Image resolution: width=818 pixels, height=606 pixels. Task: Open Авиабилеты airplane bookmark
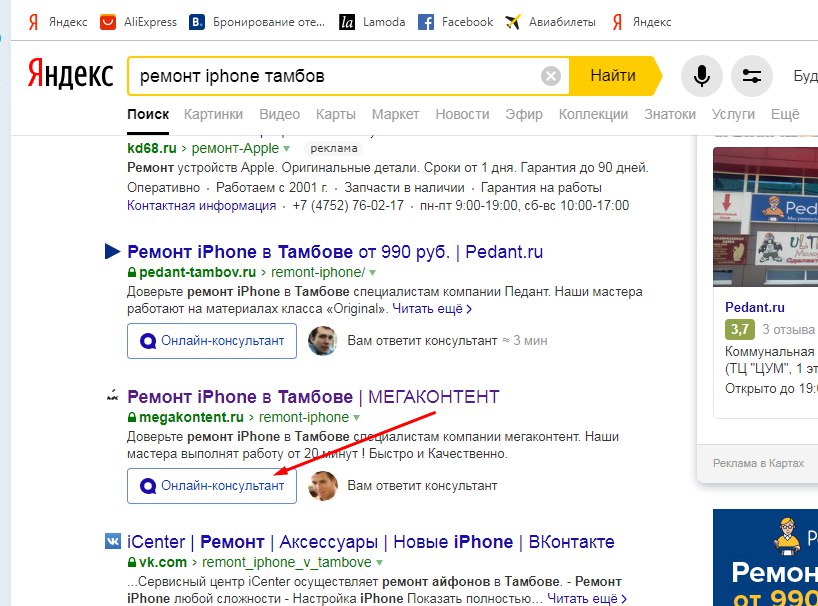[550, 22]
